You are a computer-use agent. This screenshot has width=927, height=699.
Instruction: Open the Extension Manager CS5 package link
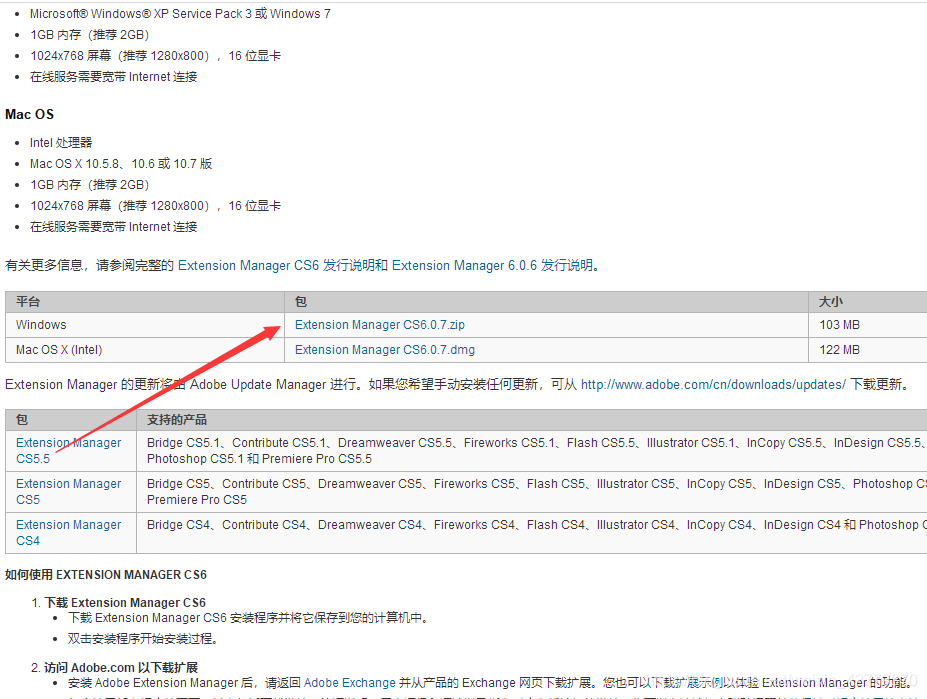(69, 491)
